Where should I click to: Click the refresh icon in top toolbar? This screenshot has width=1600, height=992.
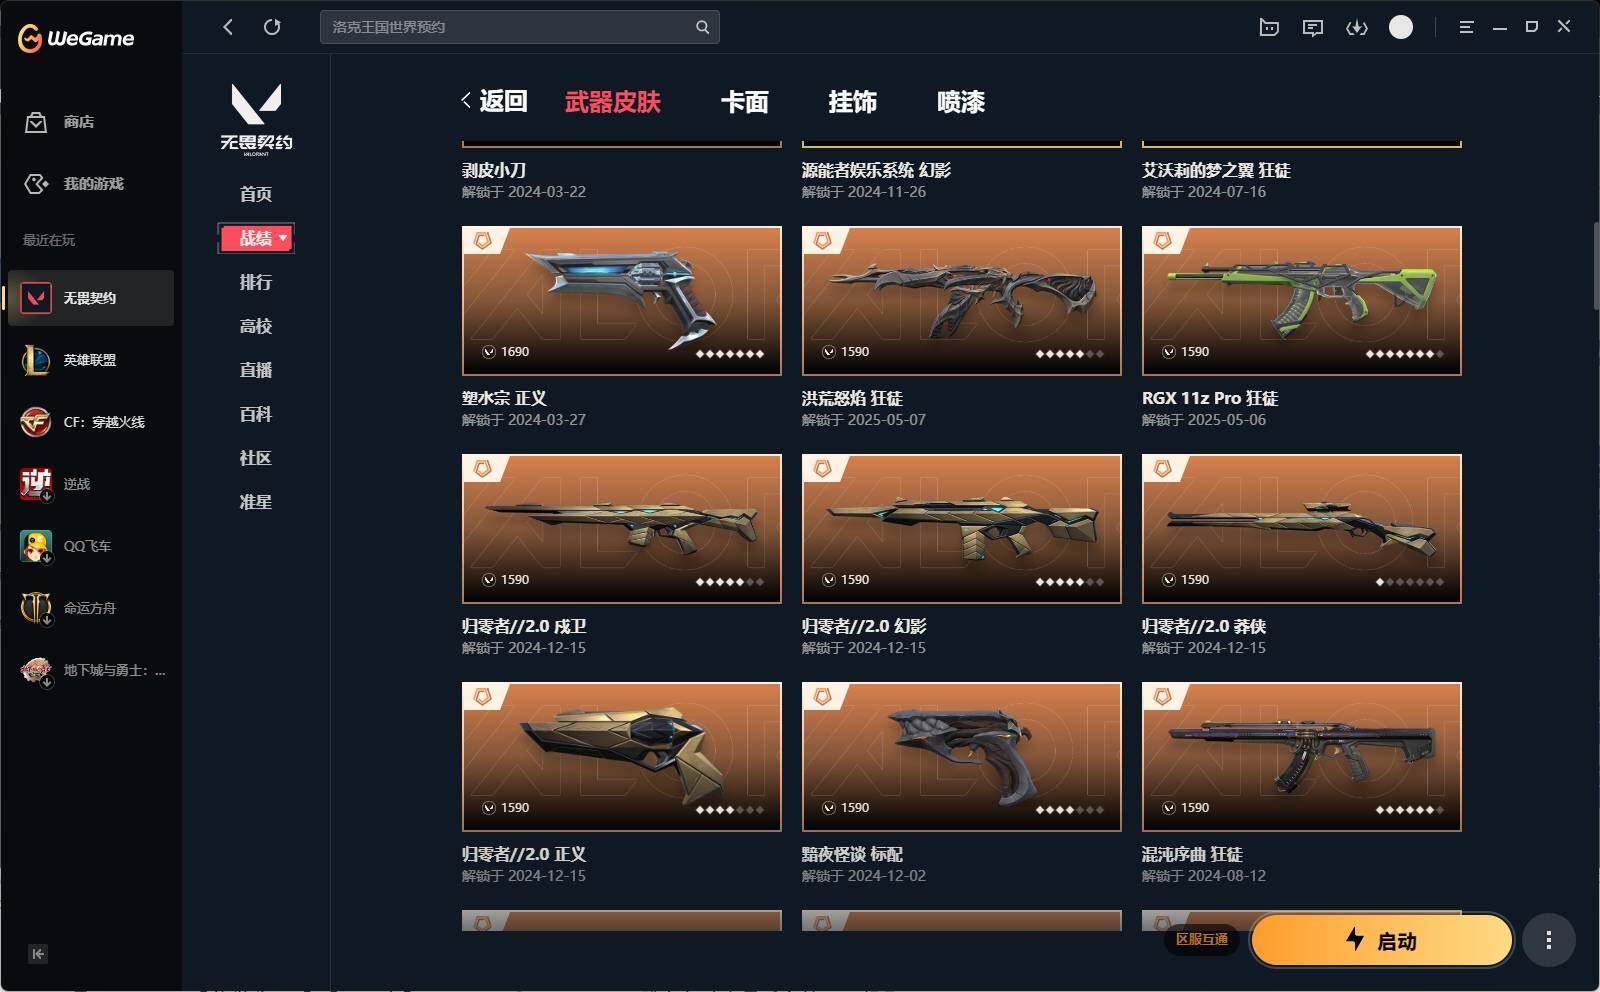click(x=272, y=27)
